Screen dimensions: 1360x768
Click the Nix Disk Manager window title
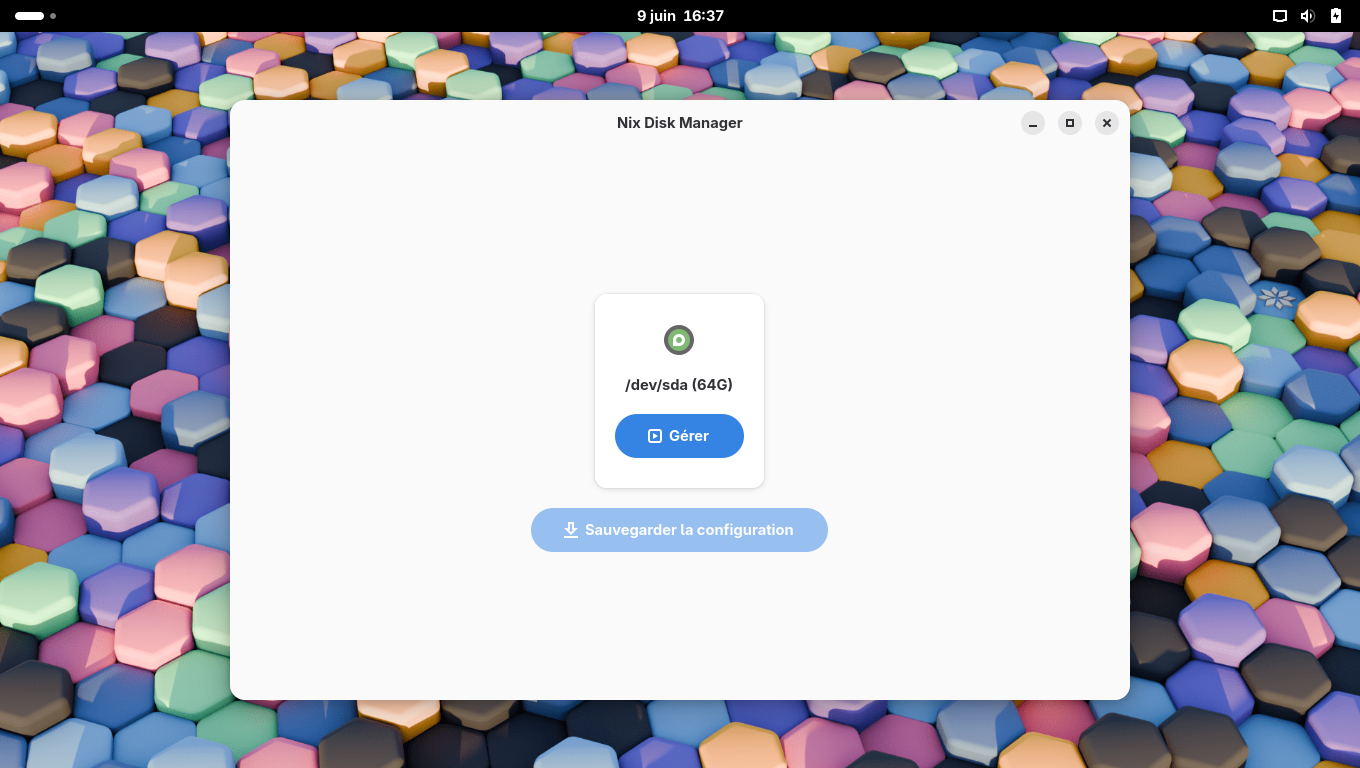(680, 123)
